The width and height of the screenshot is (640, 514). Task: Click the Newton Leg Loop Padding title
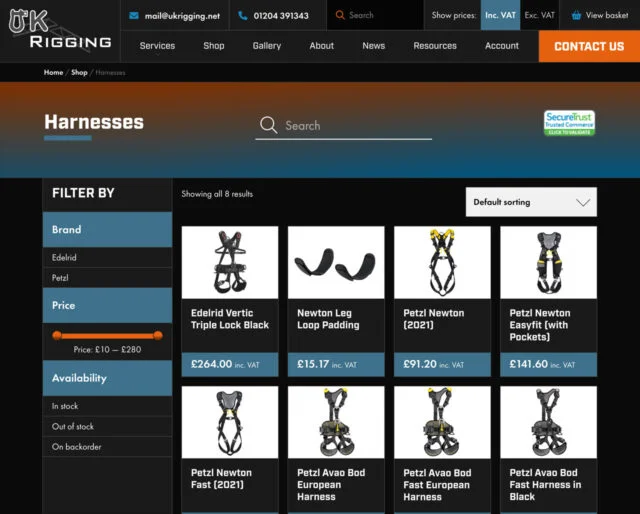click(x=328, y=319)
